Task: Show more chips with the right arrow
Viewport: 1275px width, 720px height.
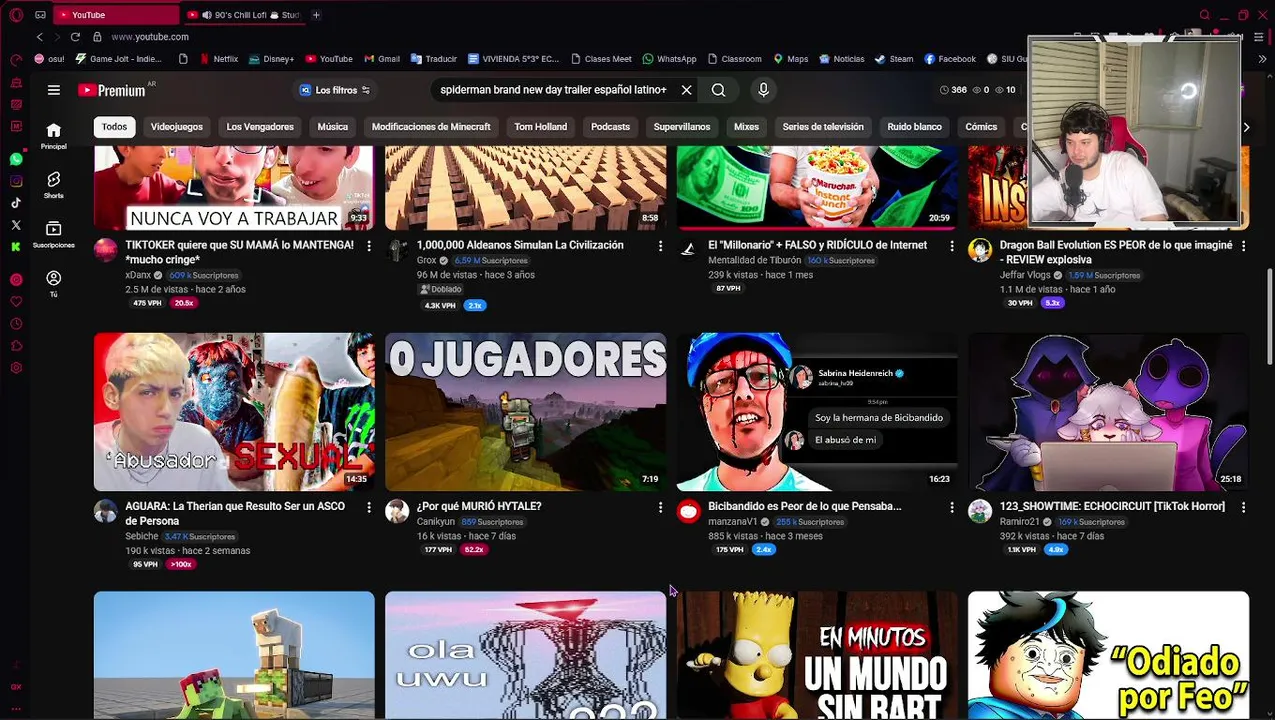Action: 1246,127
